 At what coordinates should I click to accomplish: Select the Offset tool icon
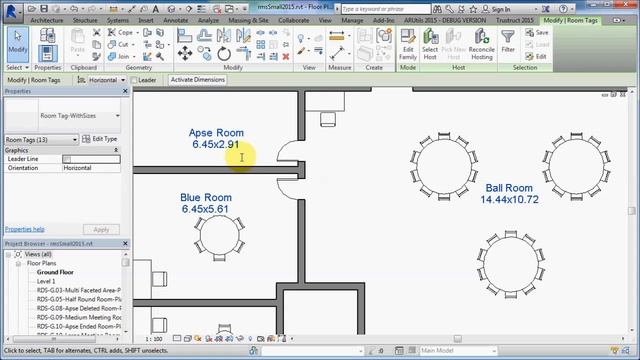click(204, 36)
